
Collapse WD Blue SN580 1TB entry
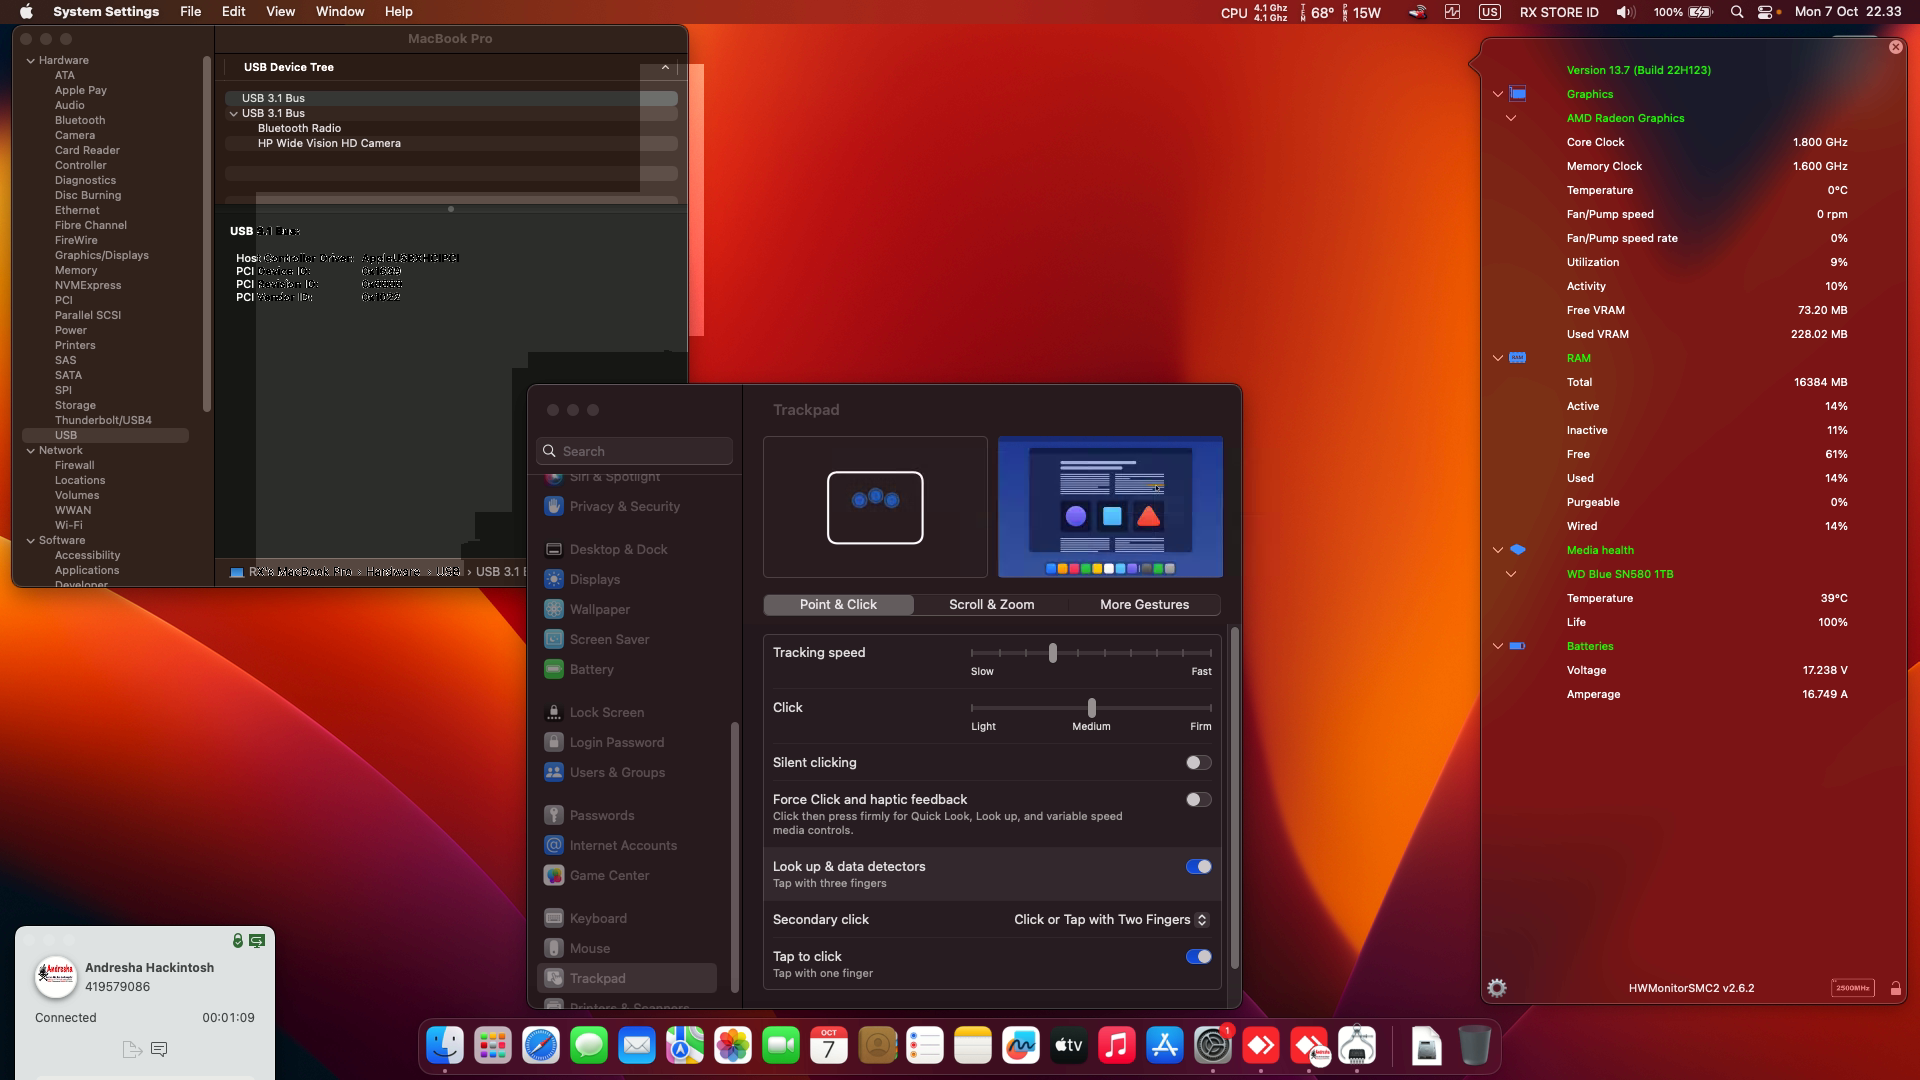pos(1511,574)
